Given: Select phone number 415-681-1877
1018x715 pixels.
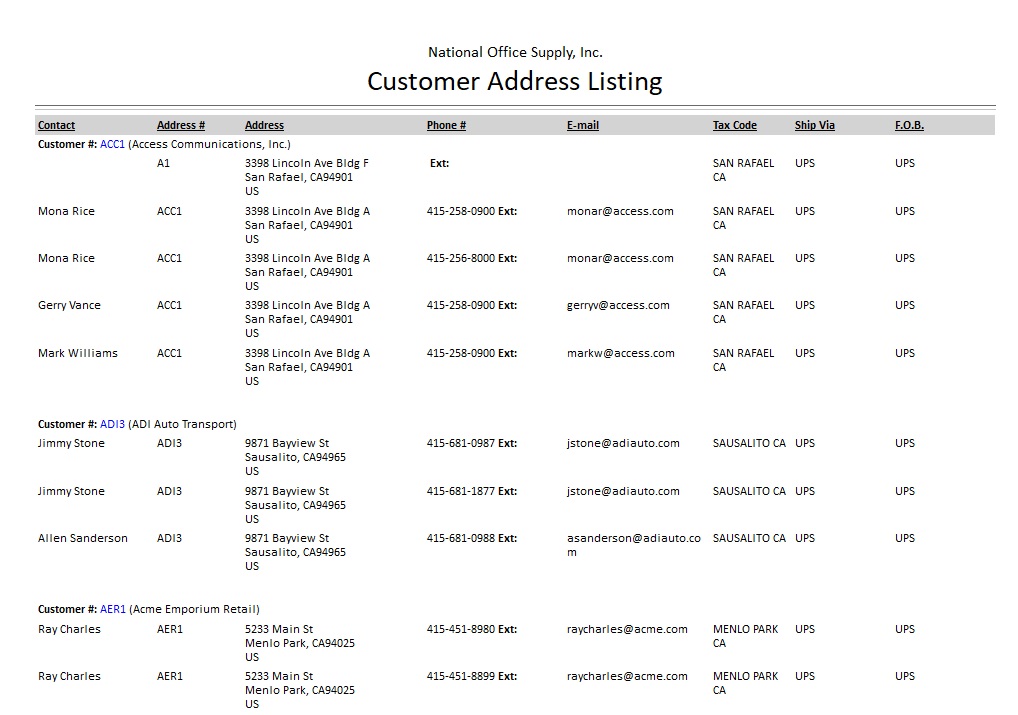Looking at the screenshot, I should coord(460,491).
